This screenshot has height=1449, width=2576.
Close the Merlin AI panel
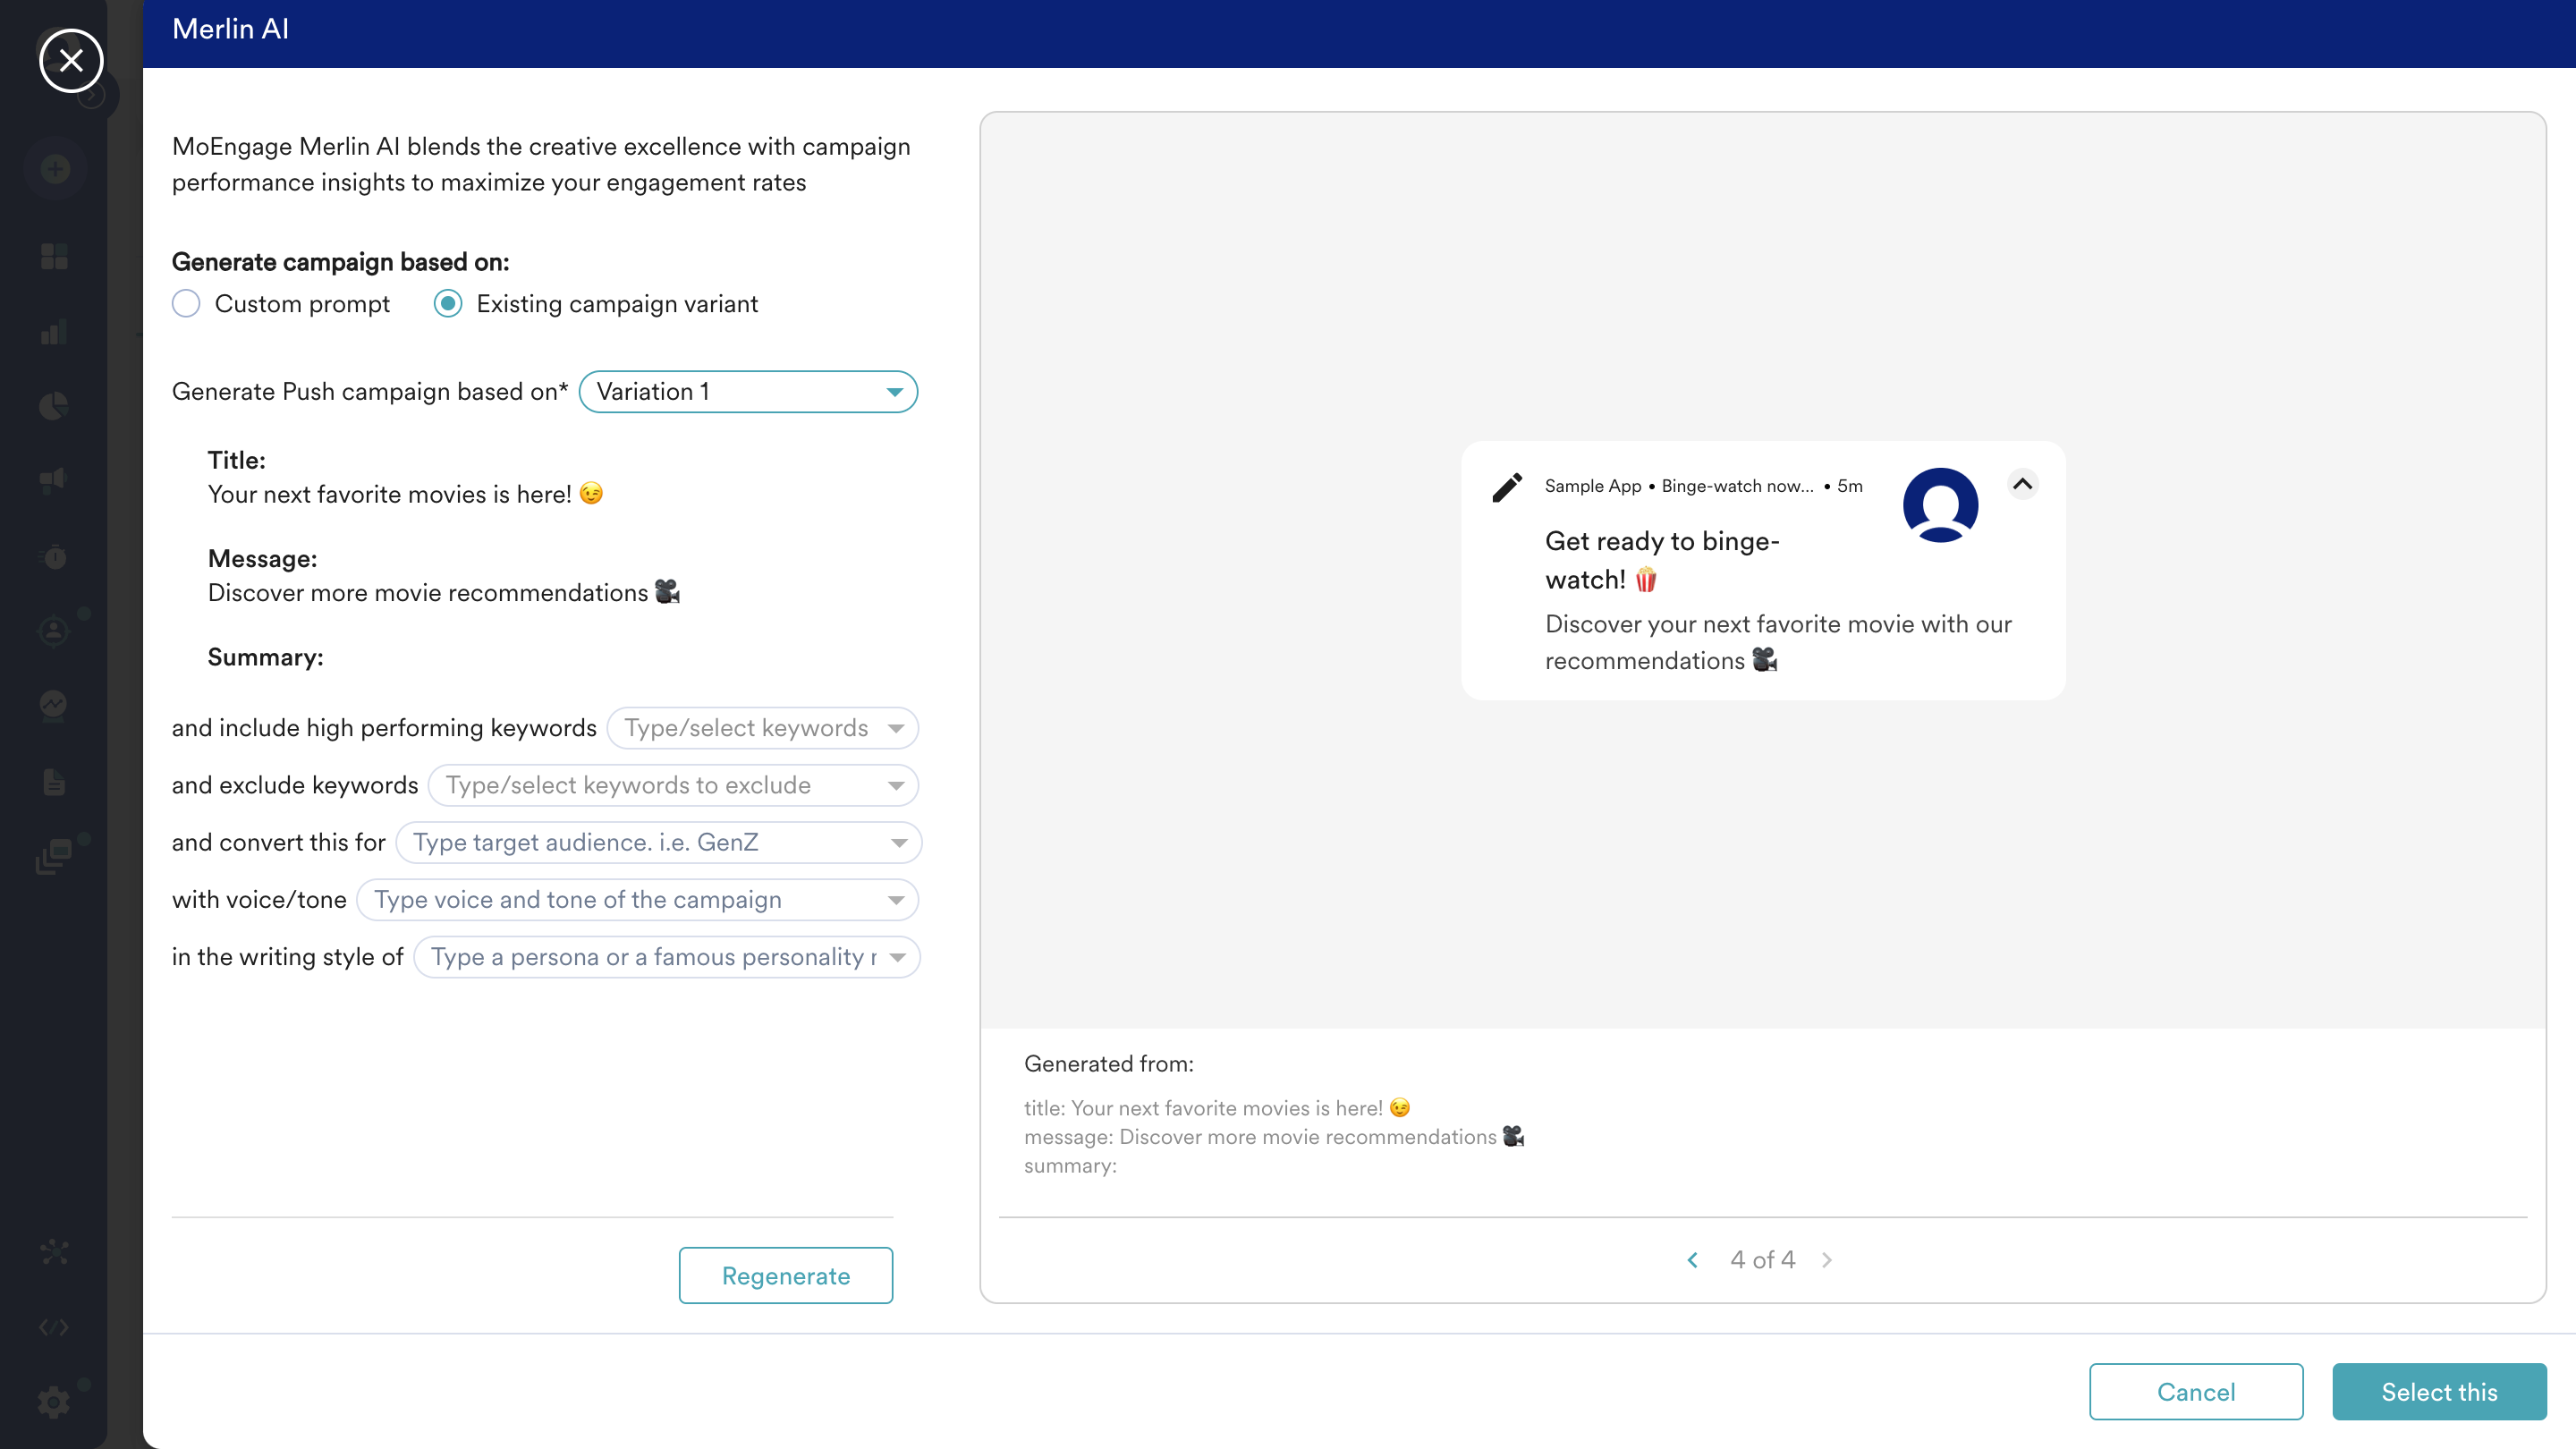pos(71,61)
